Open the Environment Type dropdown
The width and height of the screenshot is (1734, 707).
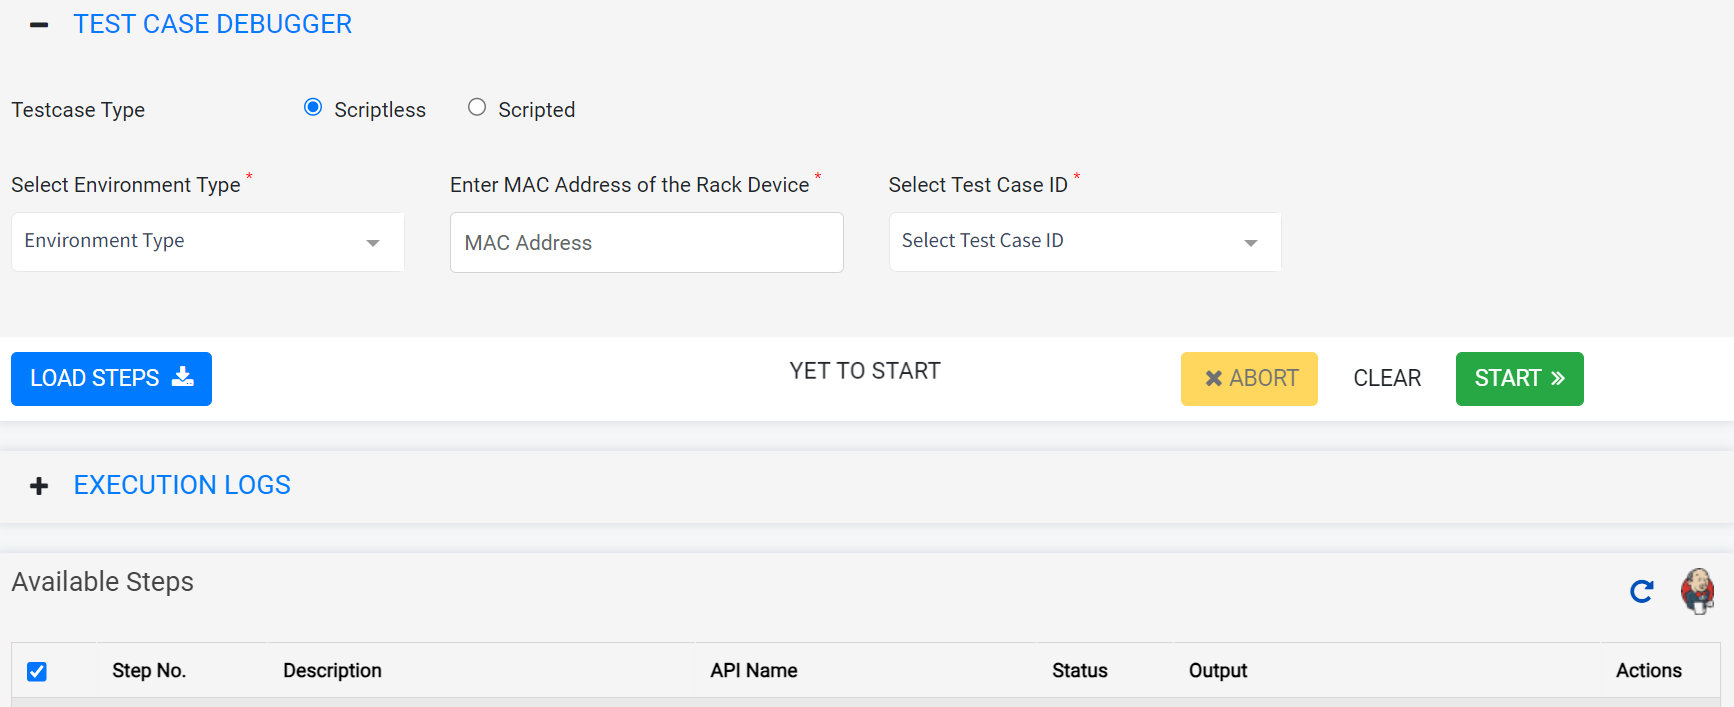pos(207,242)
